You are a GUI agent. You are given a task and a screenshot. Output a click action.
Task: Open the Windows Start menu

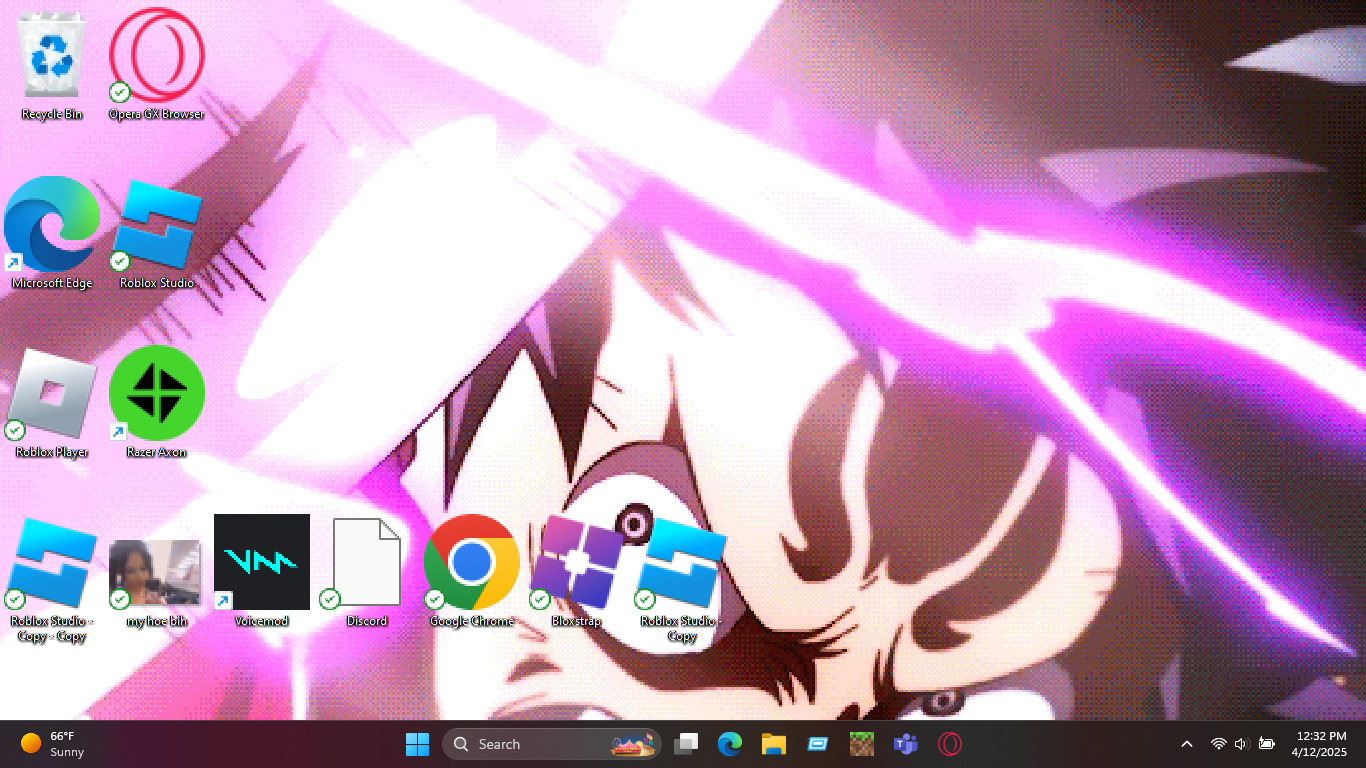[417, 744]
